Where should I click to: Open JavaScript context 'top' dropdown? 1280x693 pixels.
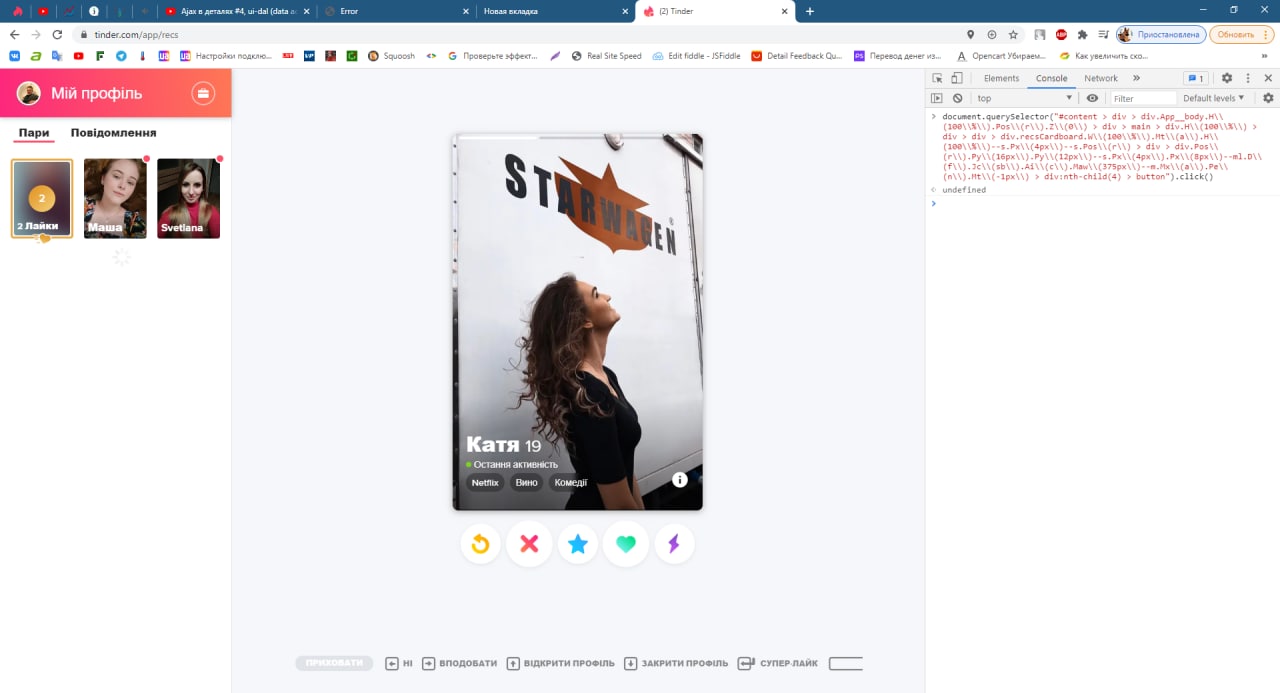tap(1024, 98)
